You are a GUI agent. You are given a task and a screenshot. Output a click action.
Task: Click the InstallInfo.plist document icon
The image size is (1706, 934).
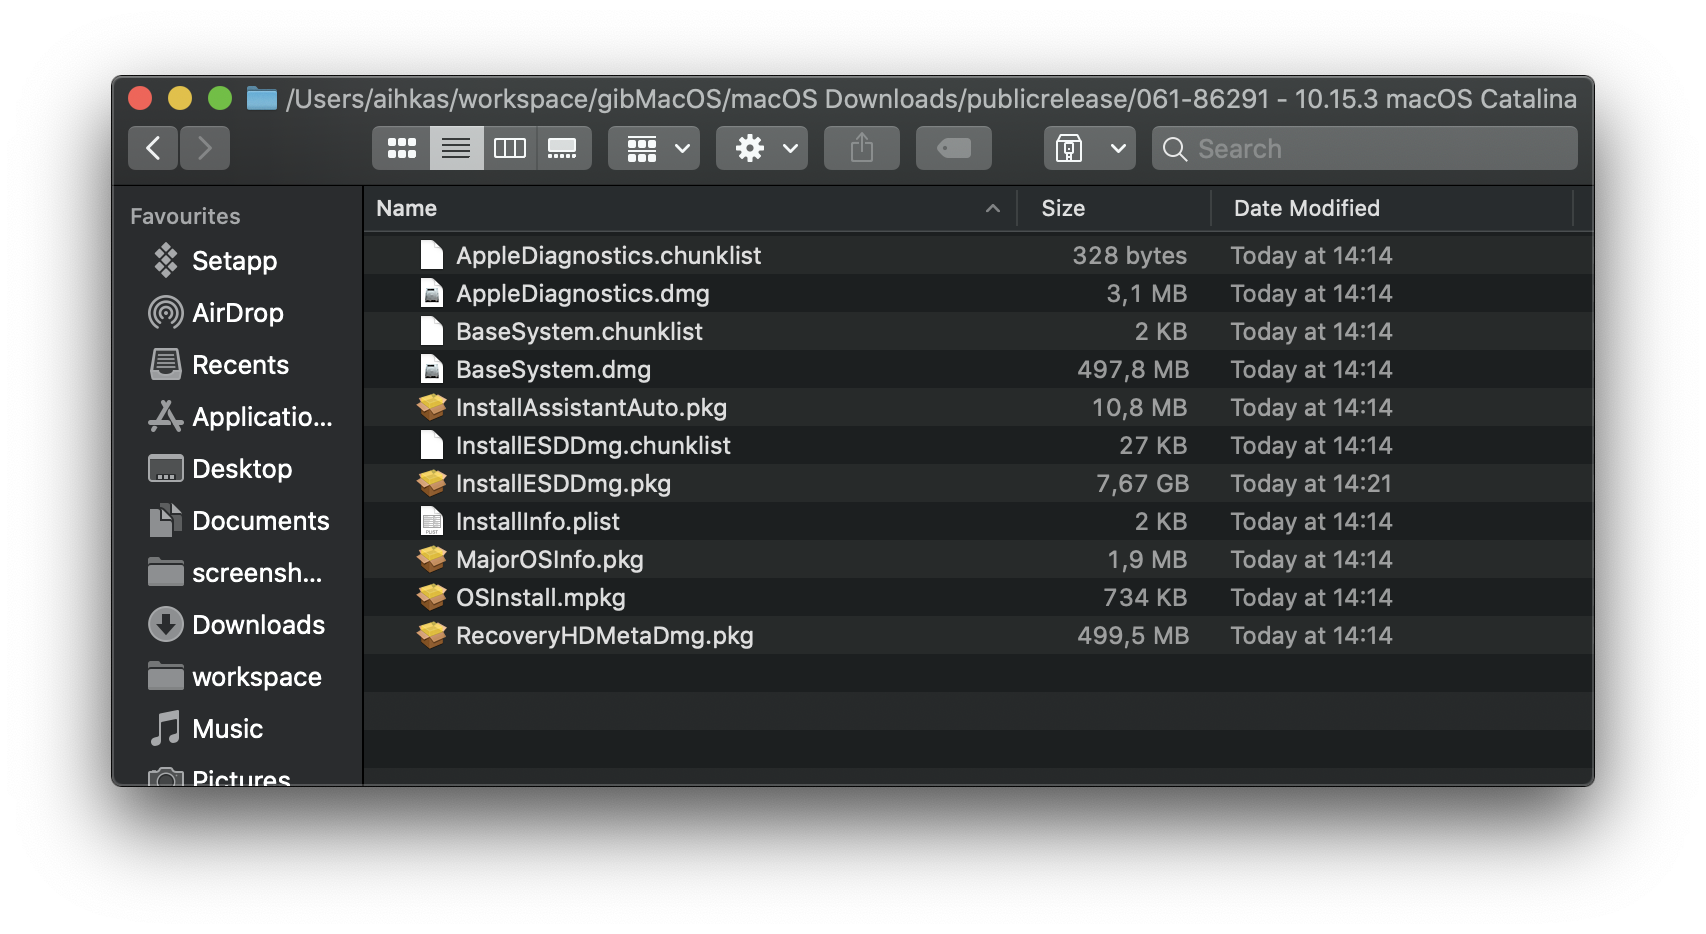click(432, 521)
